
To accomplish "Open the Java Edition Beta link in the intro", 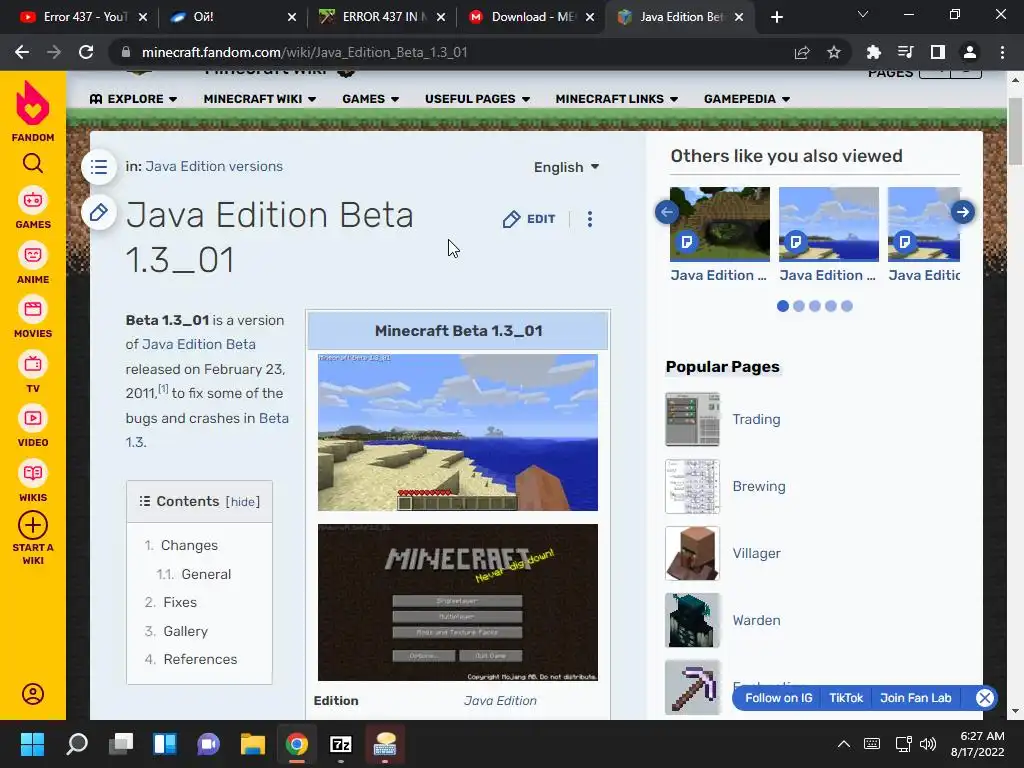I will click(199, 344).
